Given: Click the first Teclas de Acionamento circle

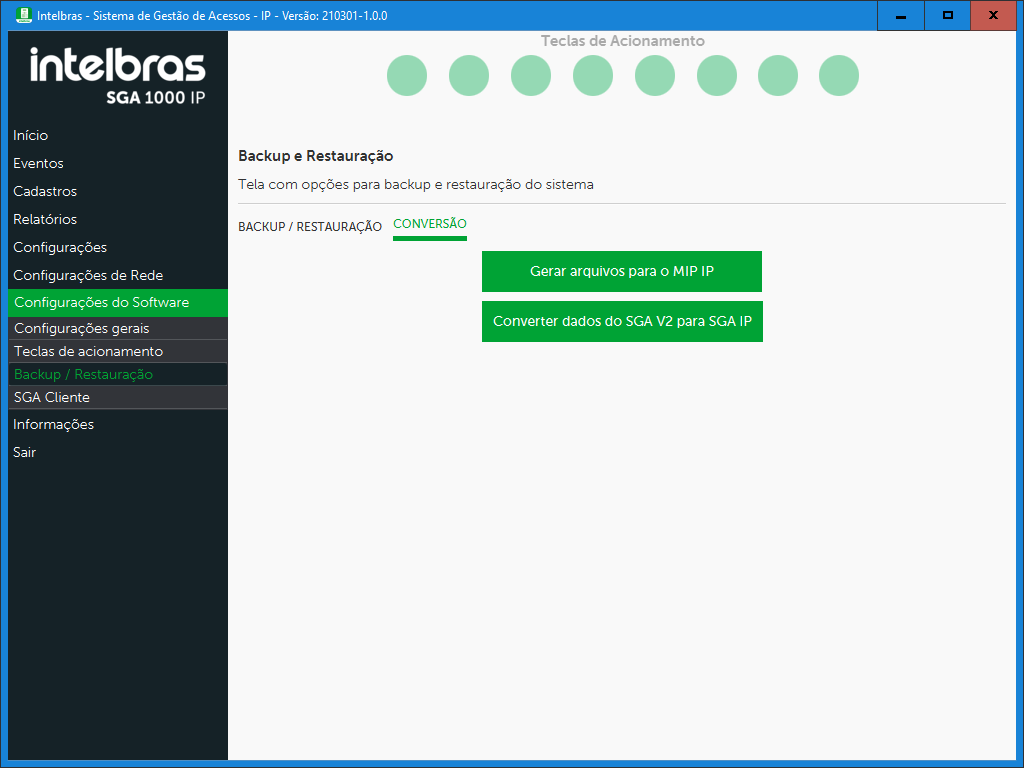Looking at the screenshot, I should (x=407, y=76).
